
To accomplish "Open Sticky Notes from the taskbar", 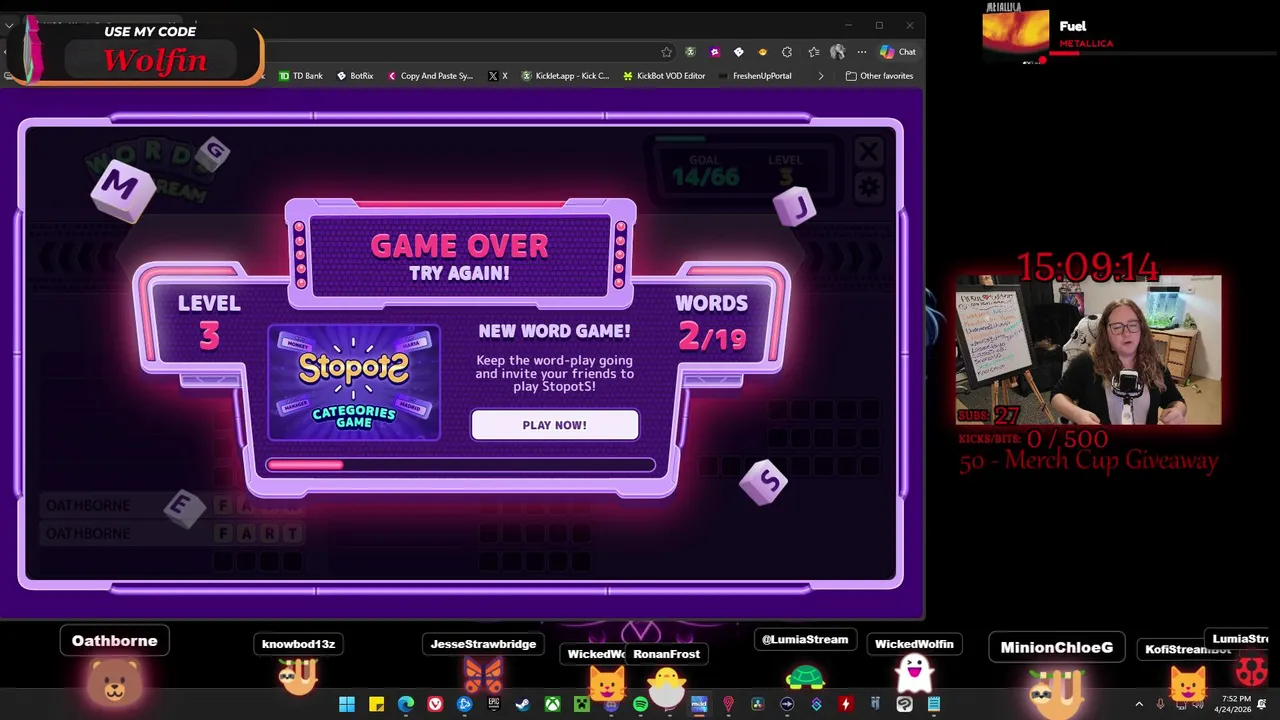I will tap(376, 705).
